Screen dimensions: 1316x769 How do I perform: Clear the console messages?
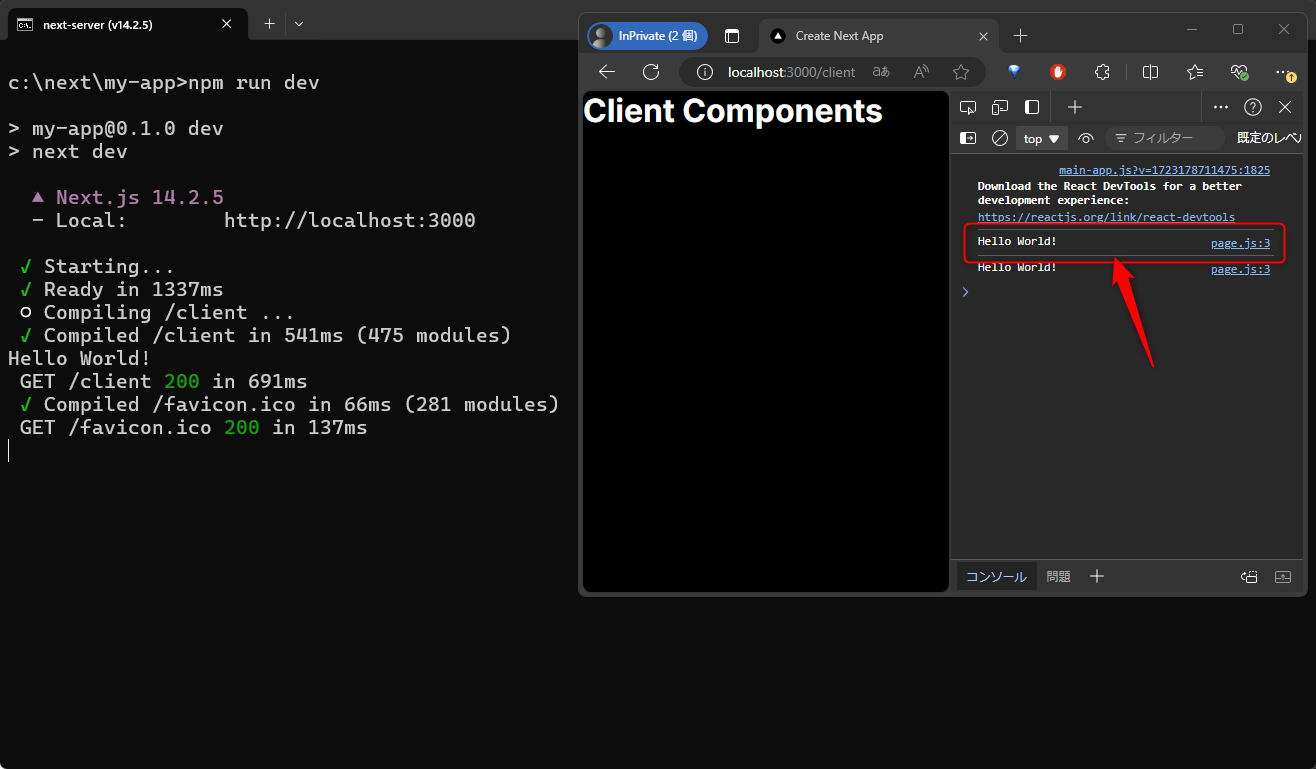999,138
